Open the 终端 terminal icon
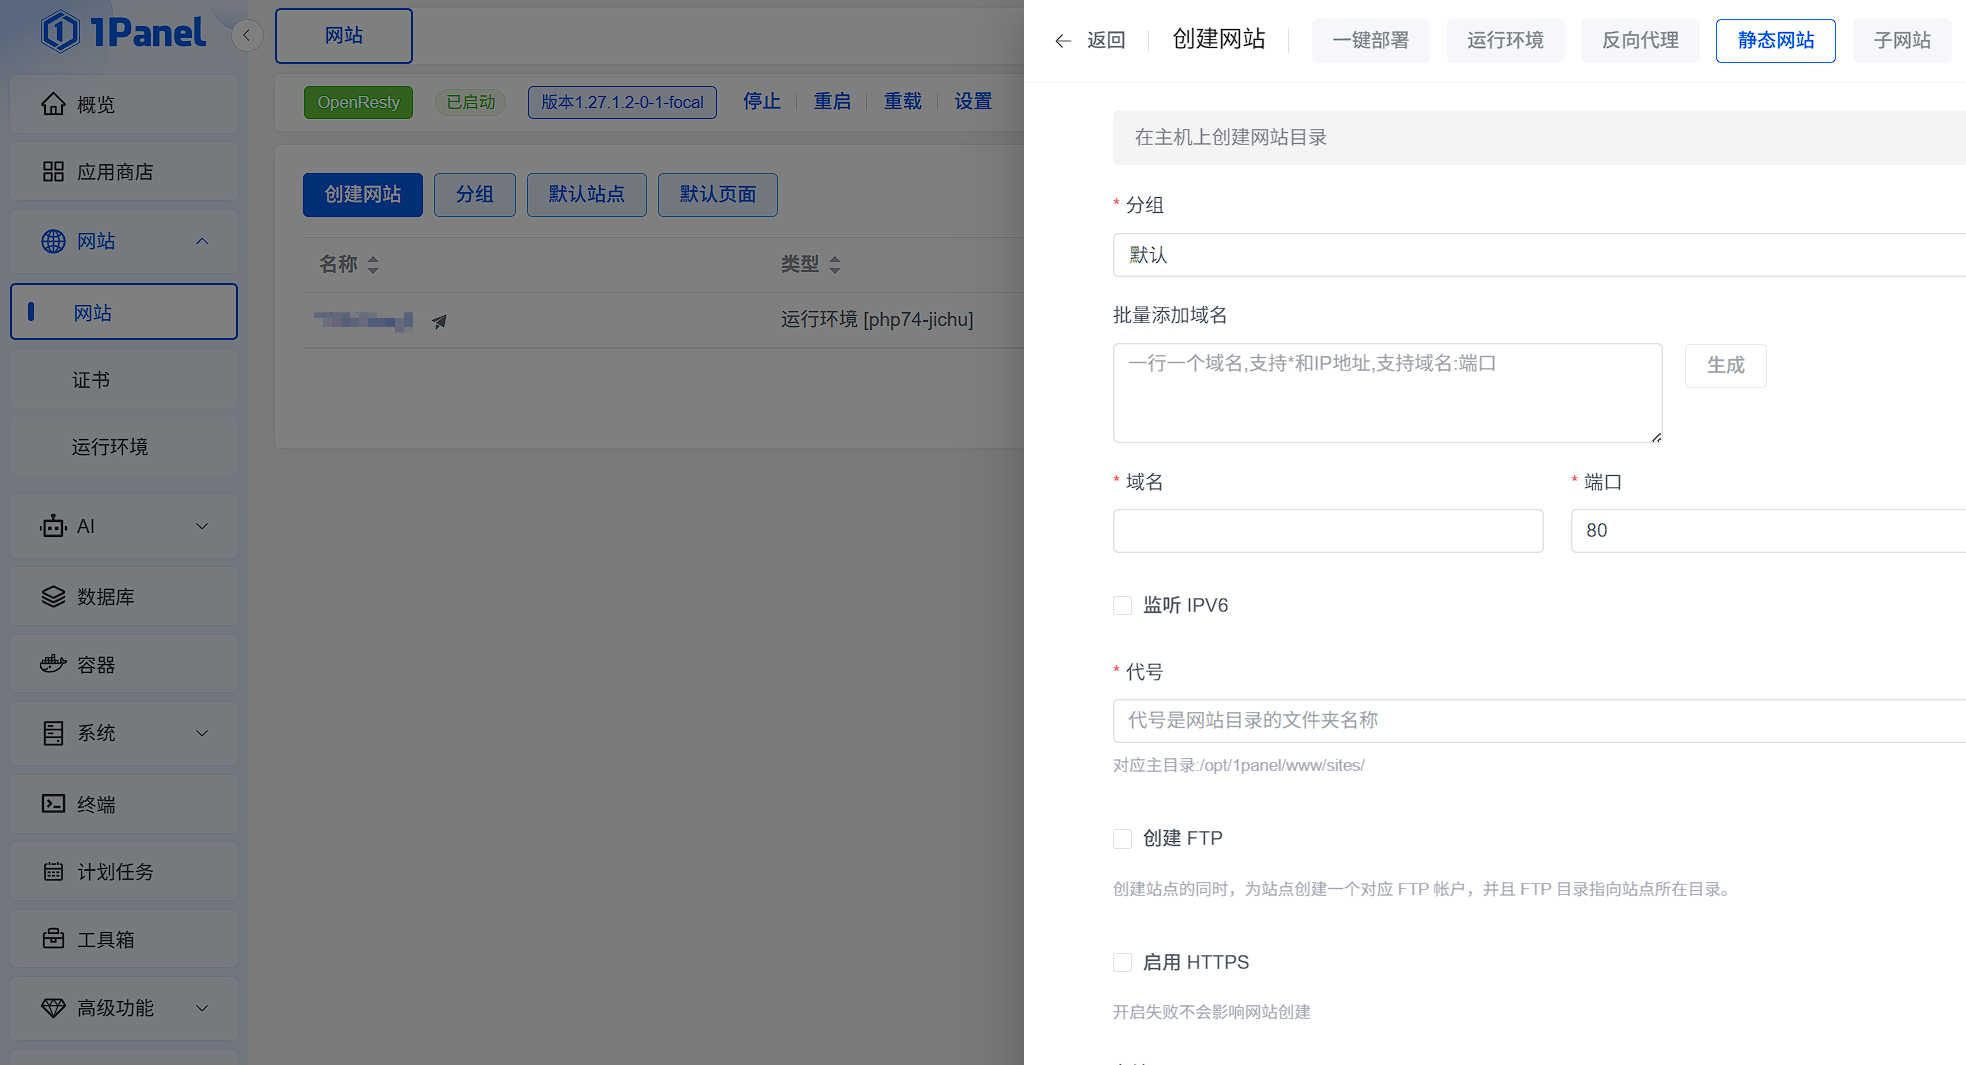The height and width of the screenshot is (1065, 1966). 53,804
